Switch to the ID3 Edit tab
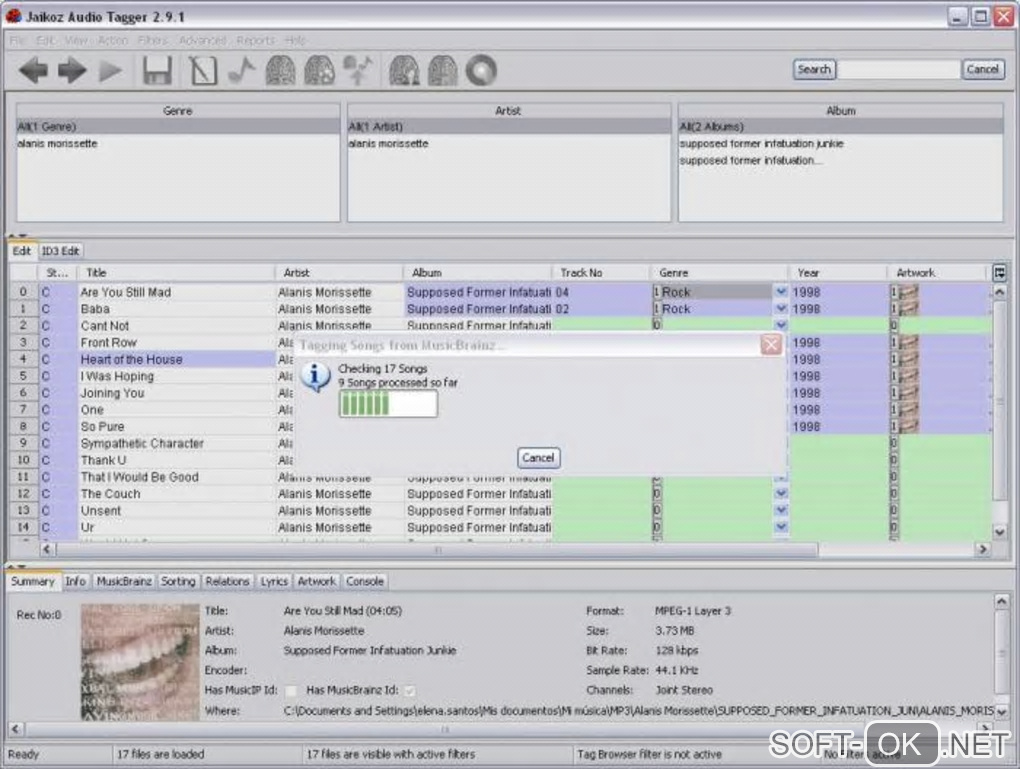 point(60,251)
